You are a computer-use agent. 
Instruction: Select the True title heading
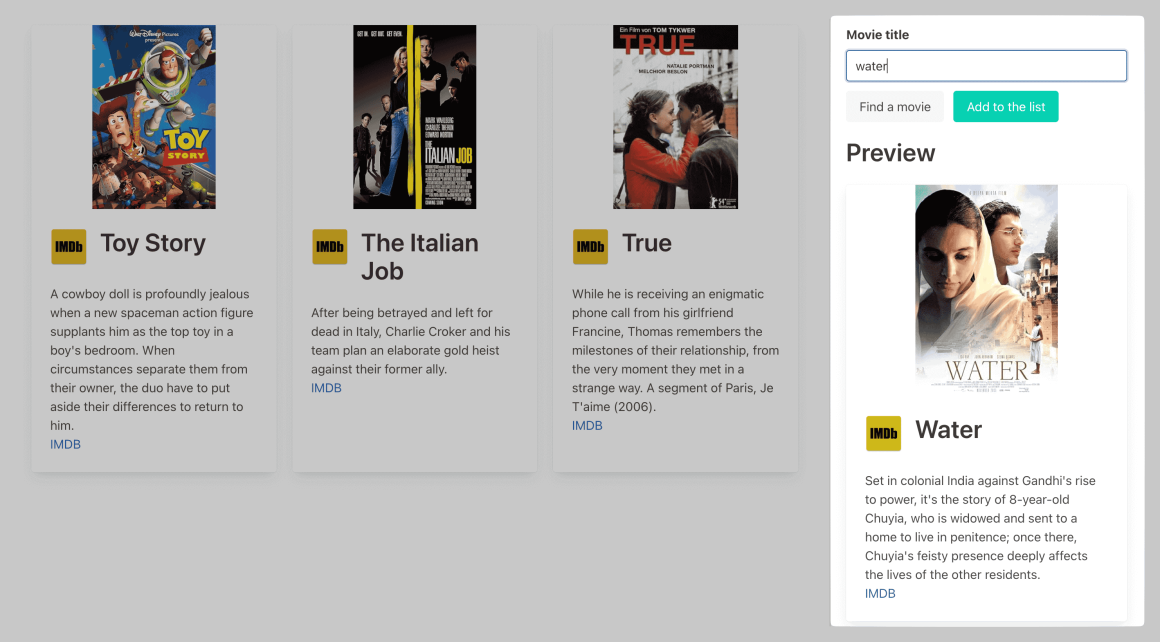coord(647,243)
